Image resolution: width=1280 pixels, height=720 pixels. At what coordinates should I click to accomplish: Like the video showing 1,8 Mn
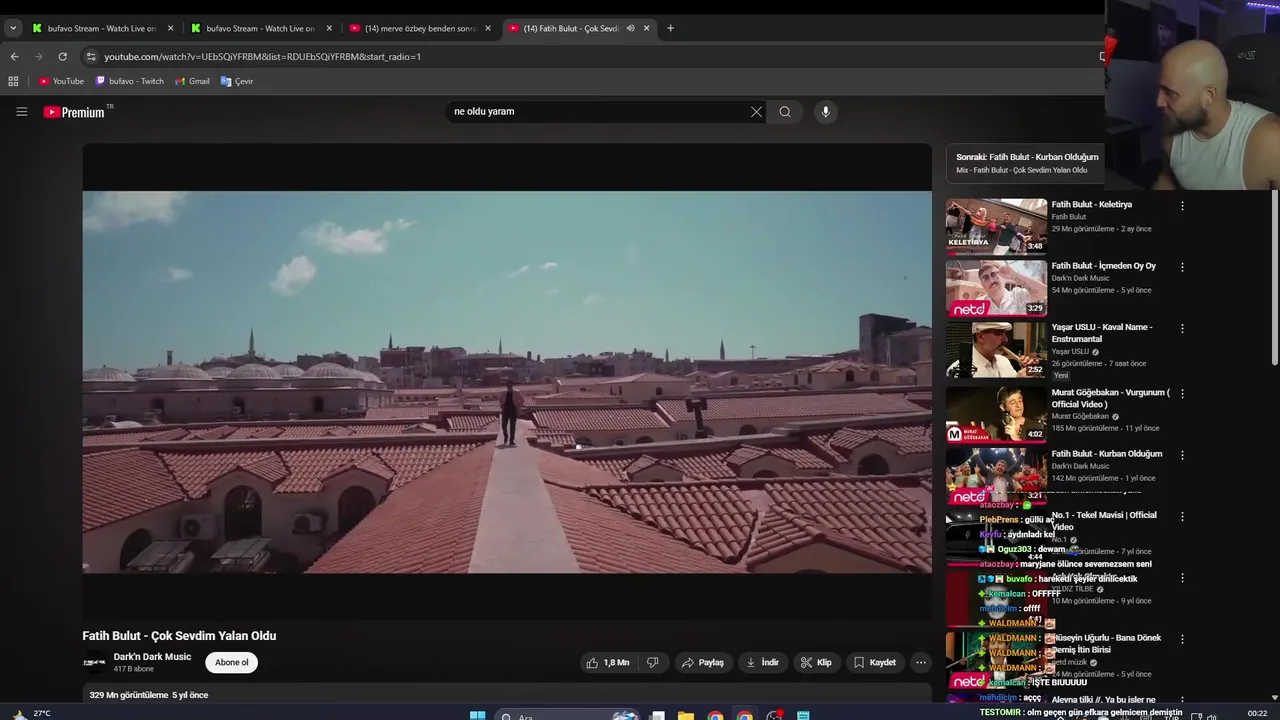tap(608, 662)
